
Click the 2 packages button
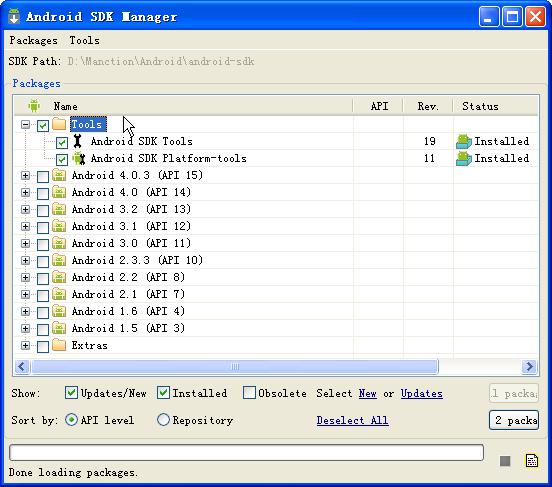pos(514,420)
